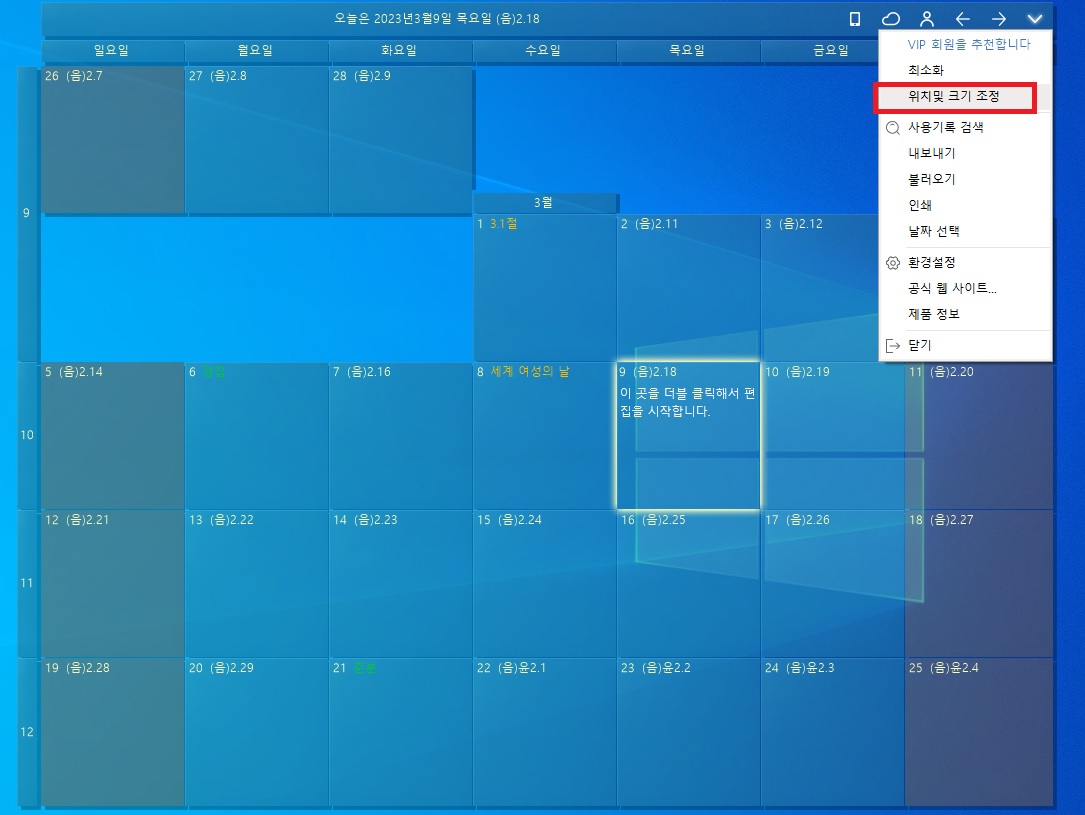Select the March 13 day cell

coord(257,584)
